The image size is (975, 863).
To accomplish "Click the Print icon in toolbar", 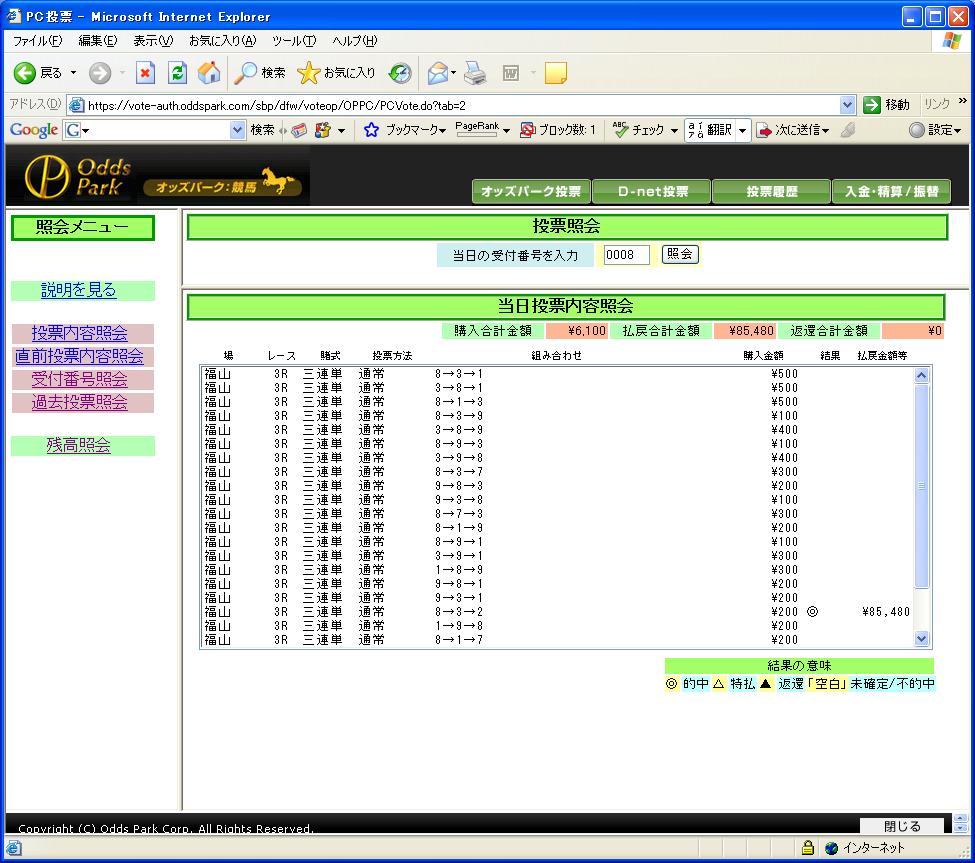I will (475, 73).
